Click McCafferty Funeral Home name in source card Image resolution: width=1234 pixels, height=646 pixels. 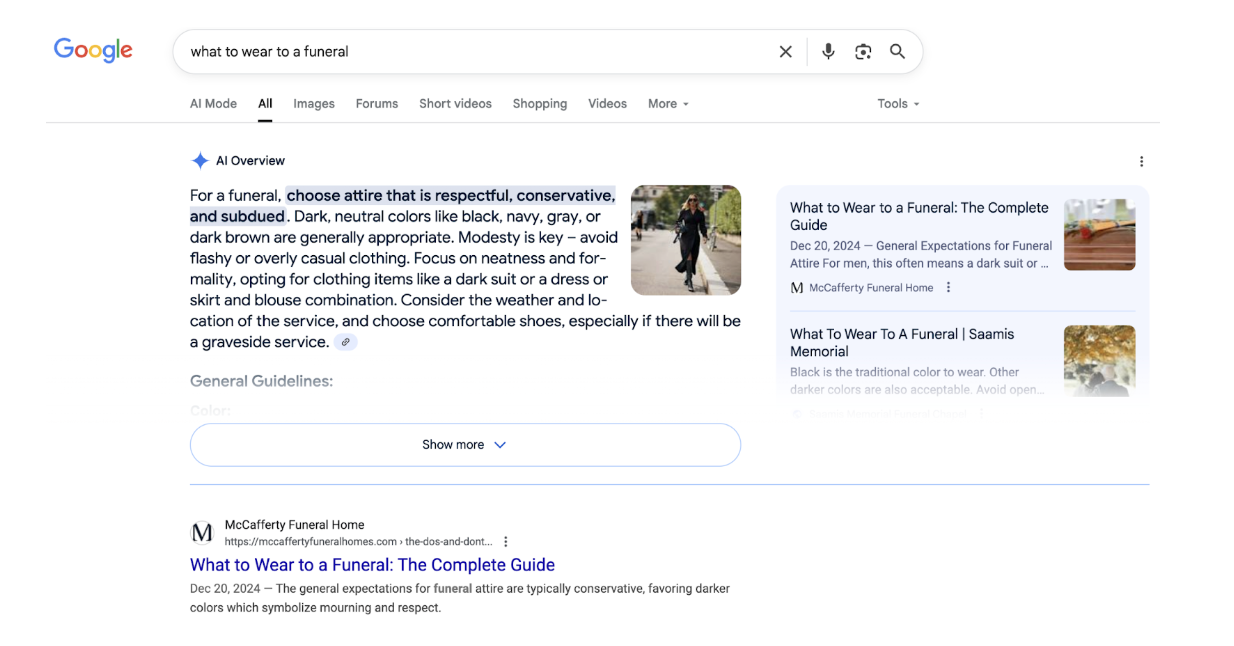click(x=871, y=288)
